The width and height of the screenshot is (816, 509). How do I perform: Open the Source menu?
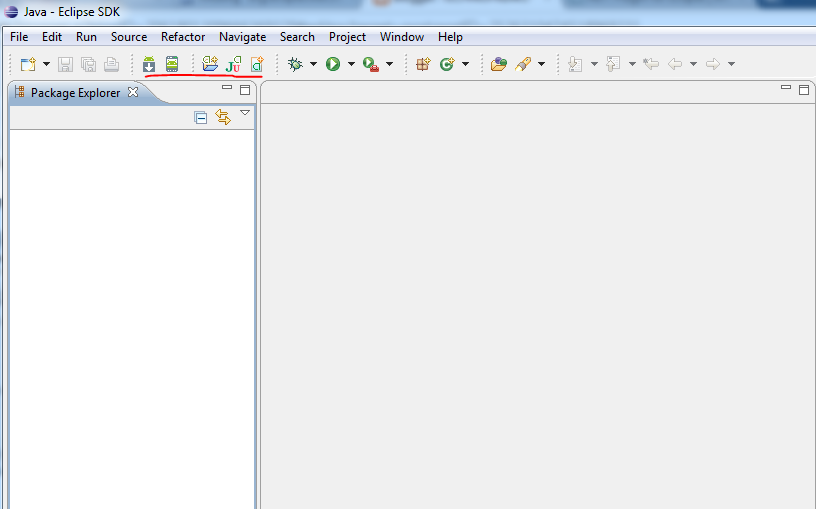pyautogui.click(x=129, y=37)
